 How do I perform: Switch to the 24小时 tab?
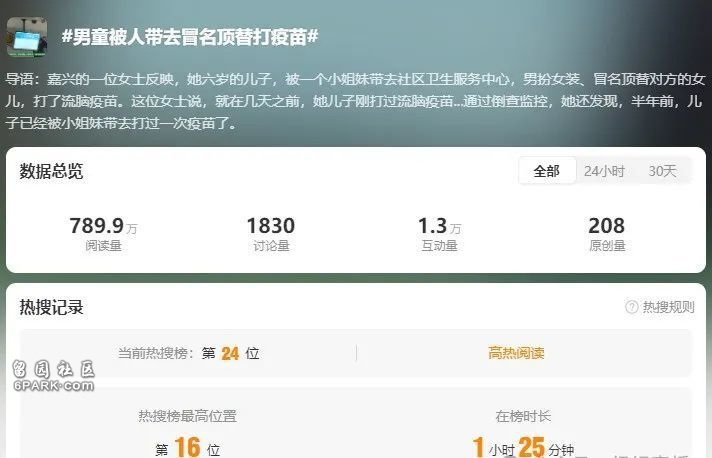[x=604, y=171]
